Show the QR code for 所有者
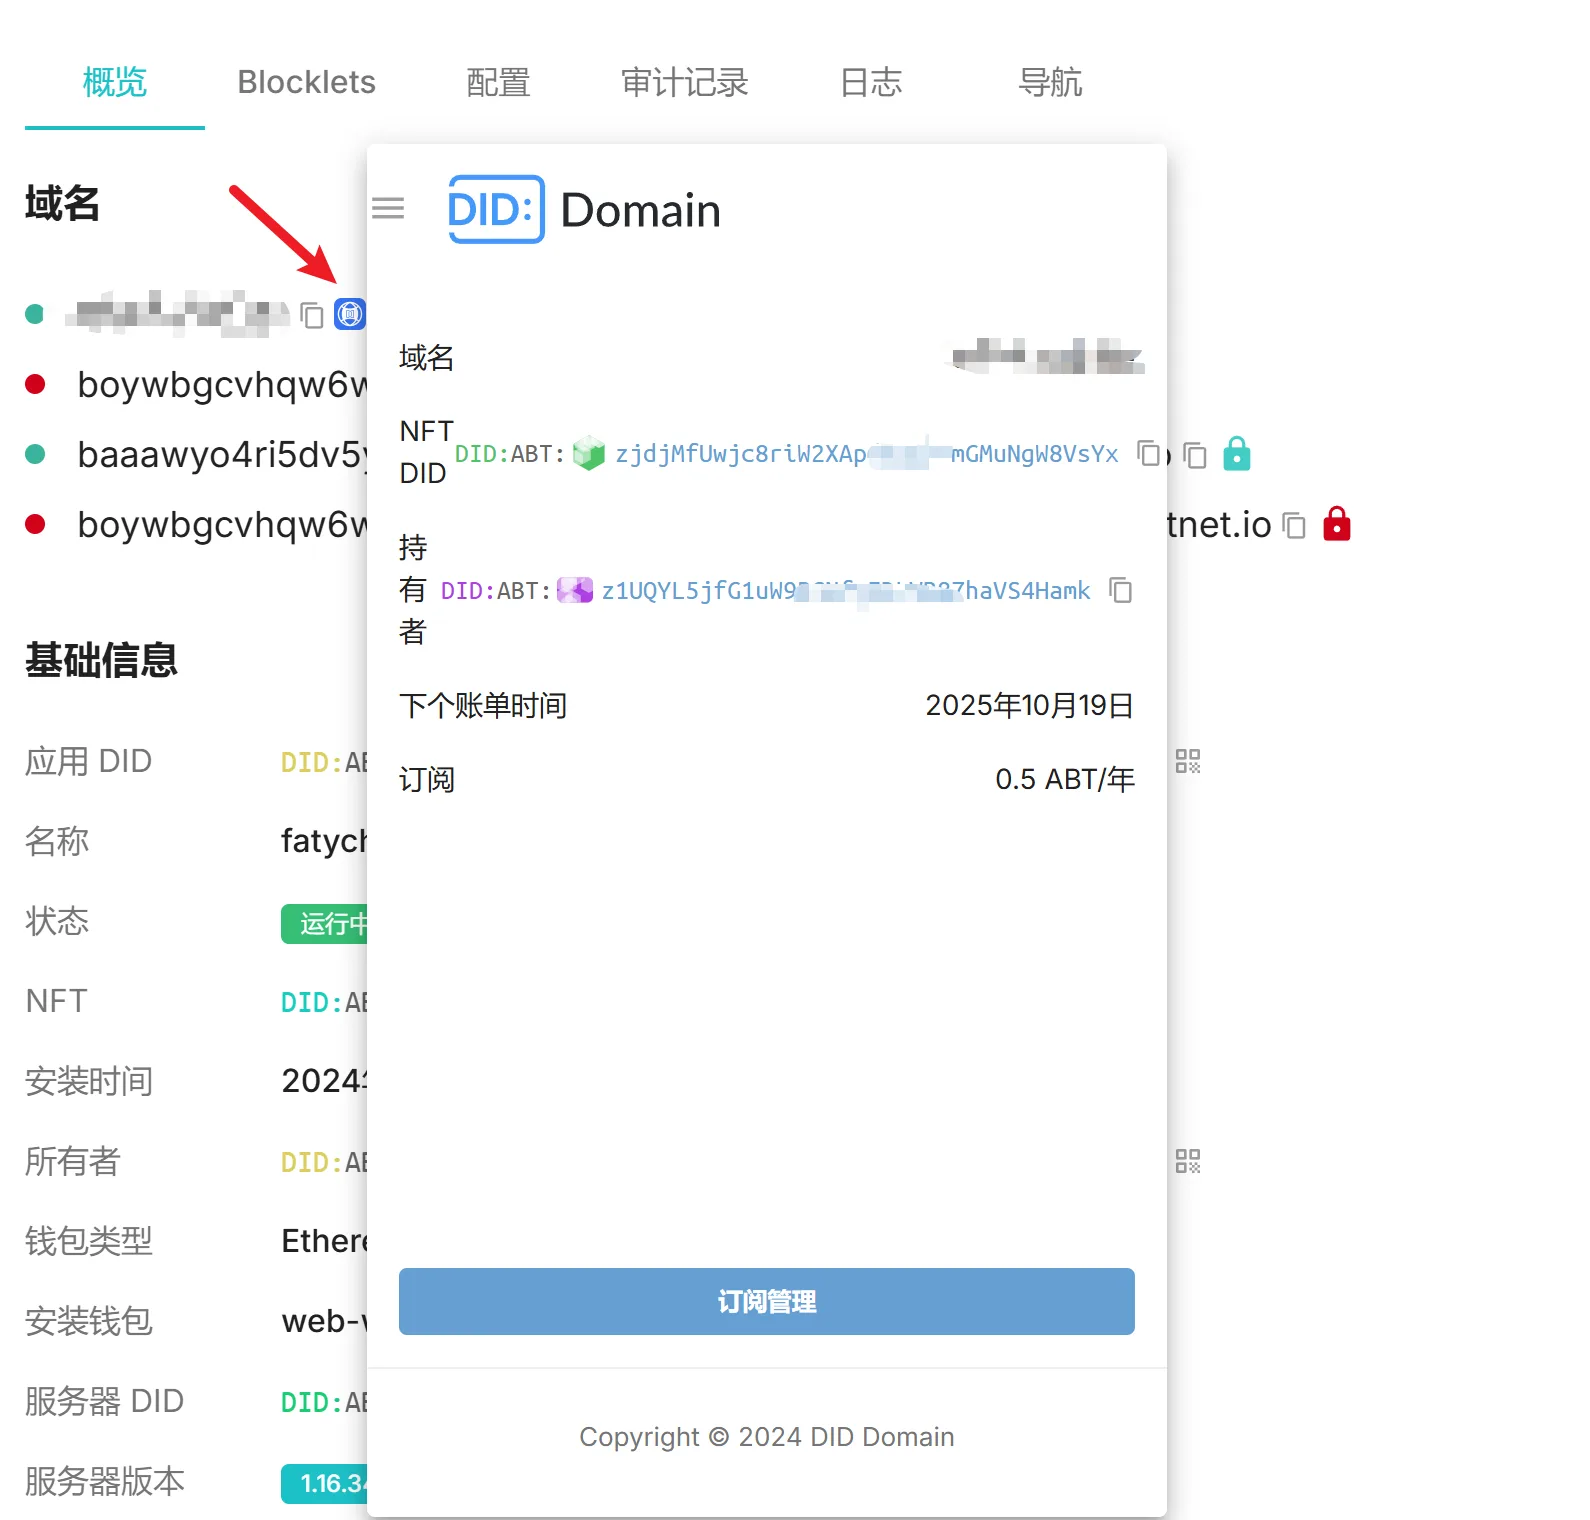1590x1520 pixels. [1188, 1161]
